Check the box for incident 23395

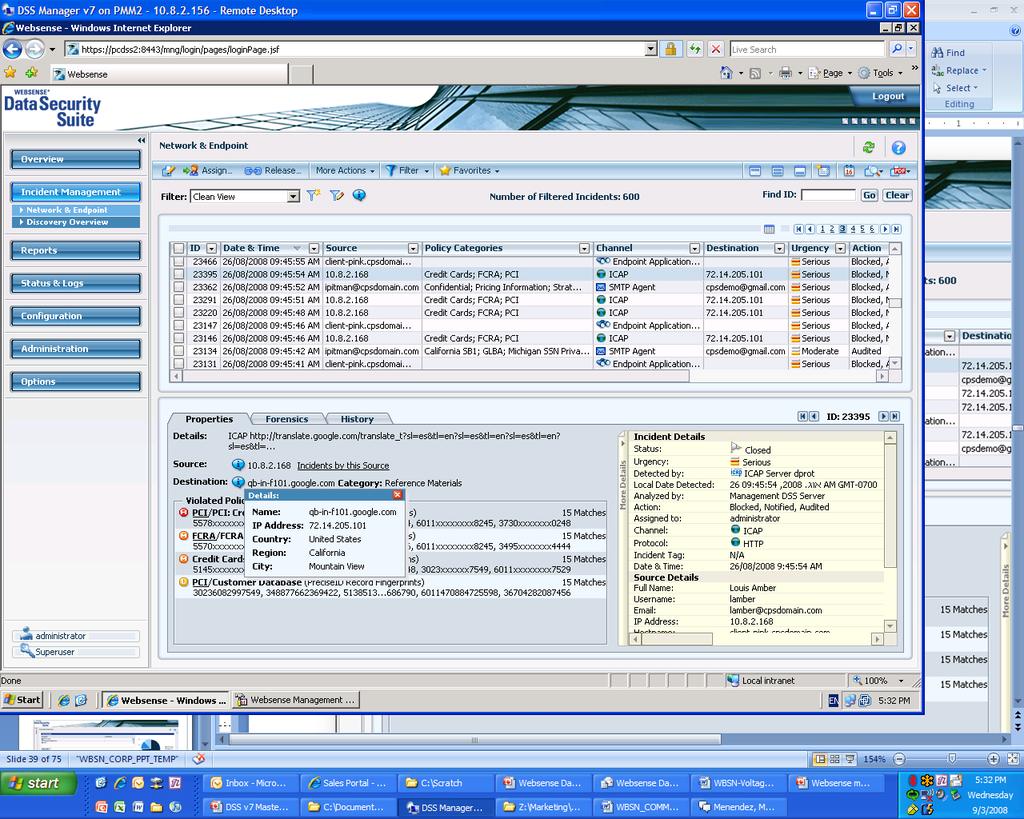pyautogui.click(x=178, y=274)
